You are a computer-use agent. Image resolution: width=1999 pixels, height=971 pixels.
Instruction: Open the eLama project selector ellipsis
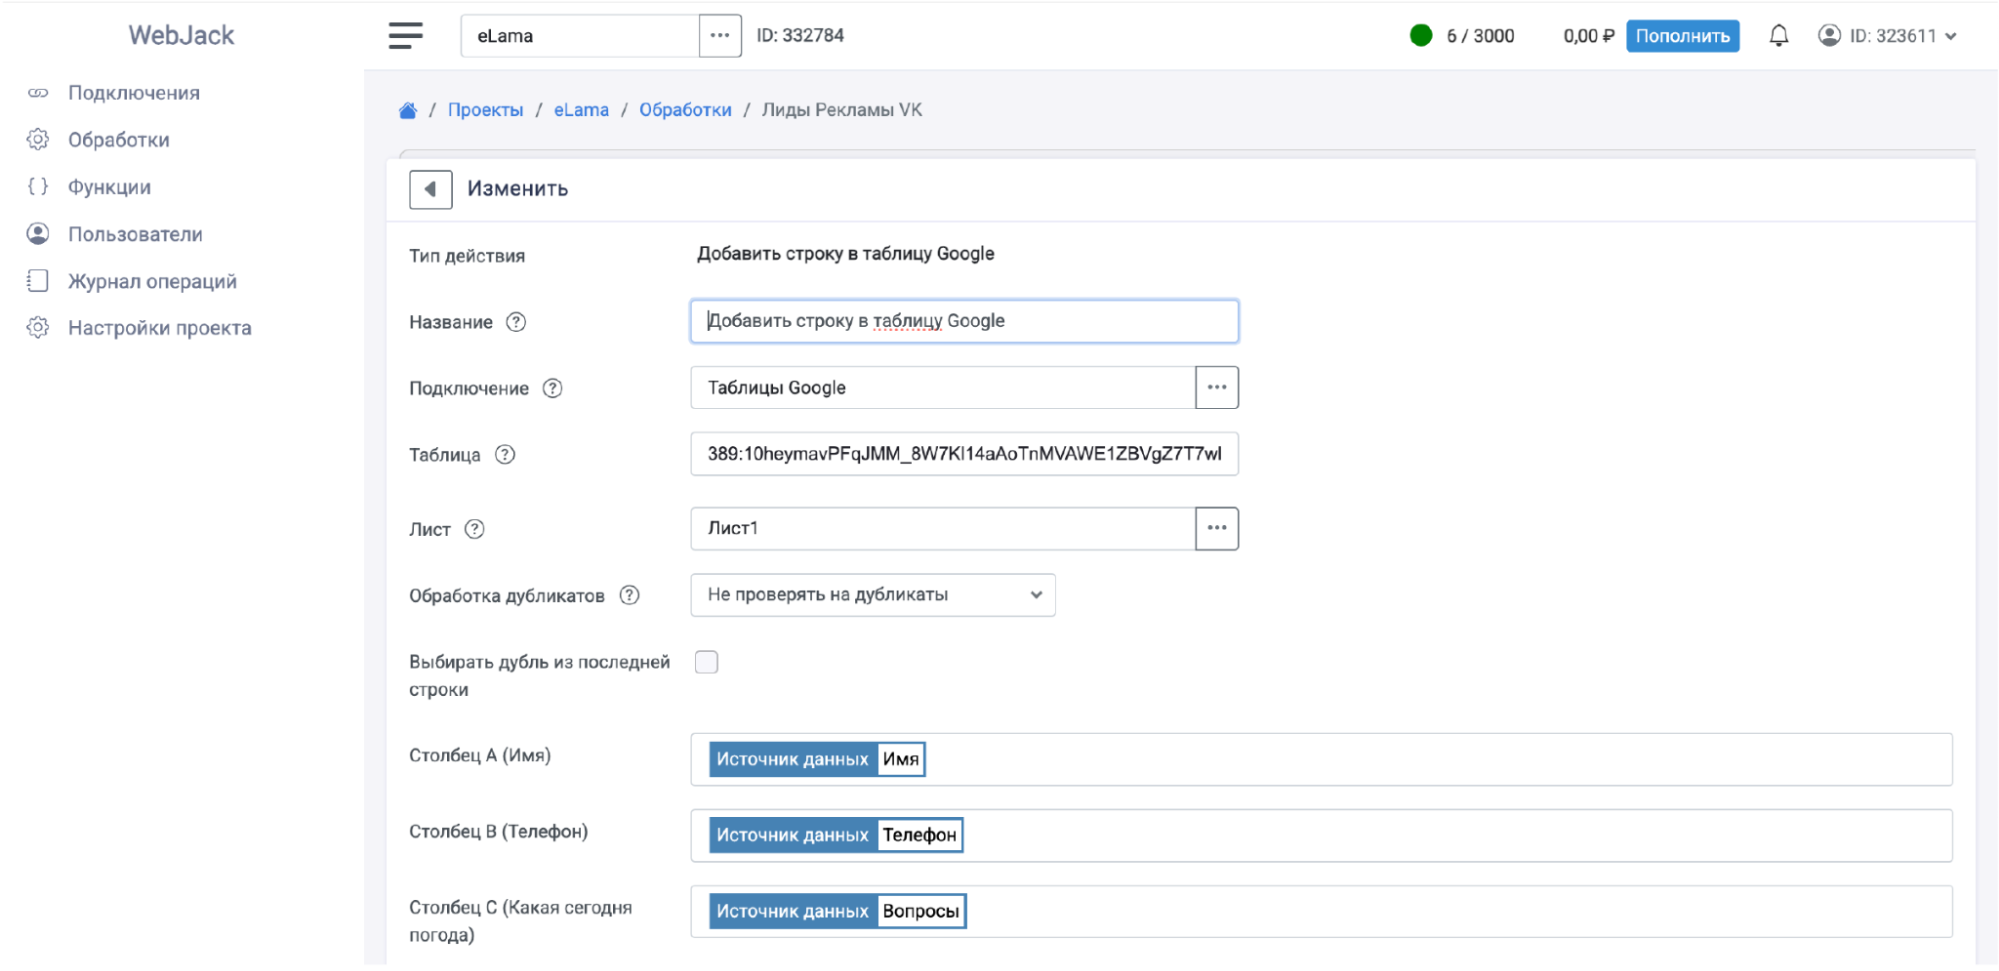click(720, 36)
